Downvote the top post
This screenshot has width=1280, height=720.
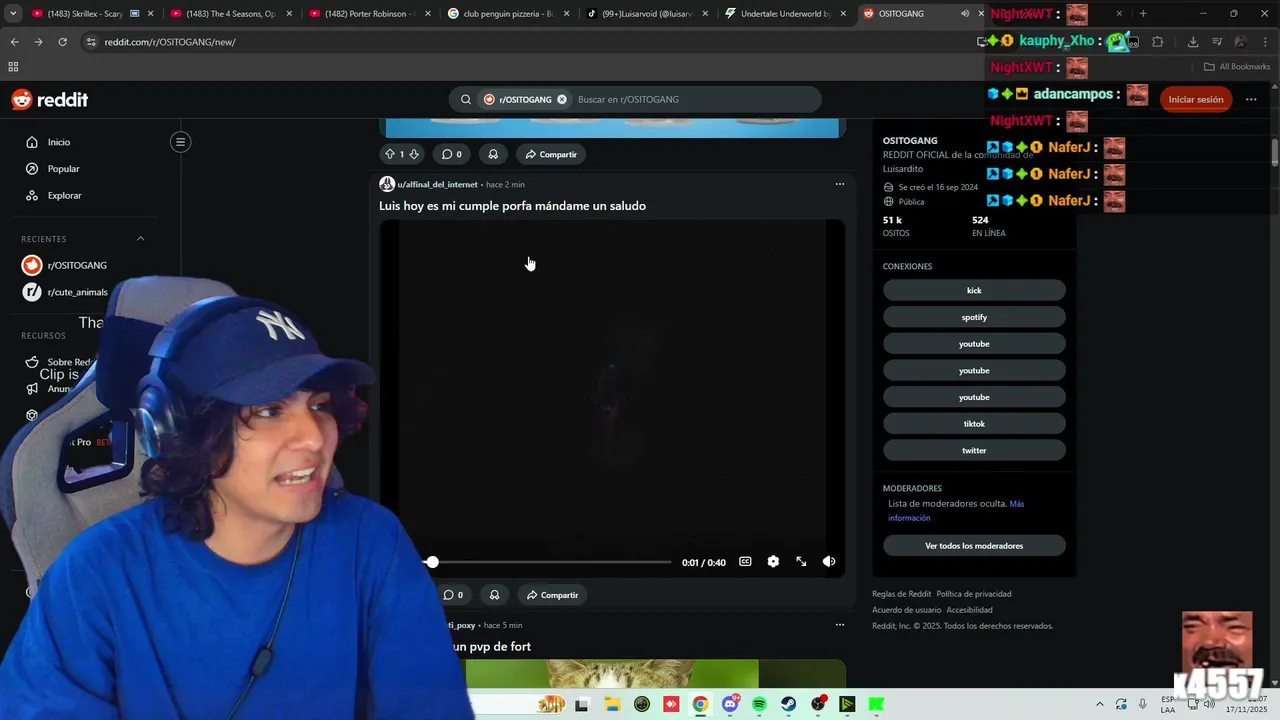(414, 154)
